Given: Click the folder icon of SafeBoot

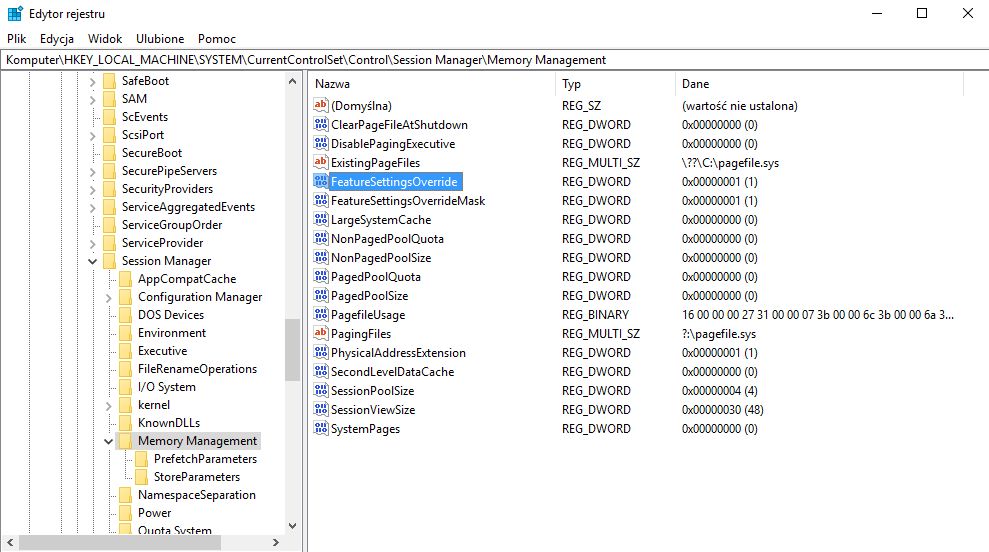Looking at the screenshot, I should [x=109, y=81].
